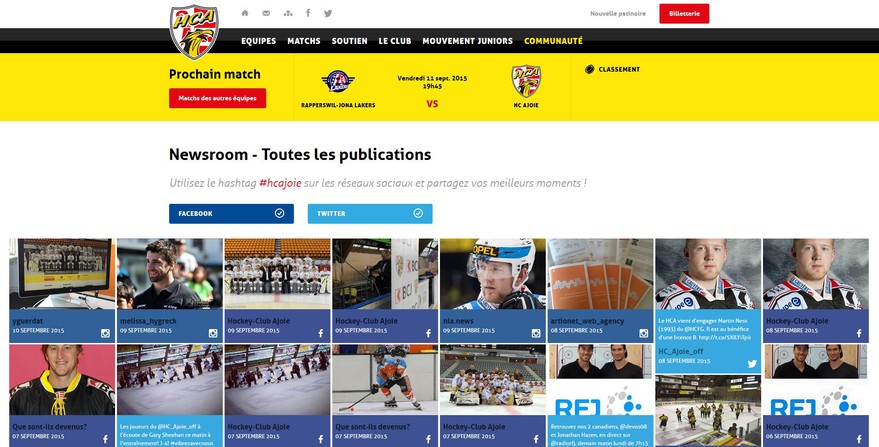Click Instagram icon on yguerdat post
Image resolution: width=879 pixels, height=447 pixels.
pos(105,333)
